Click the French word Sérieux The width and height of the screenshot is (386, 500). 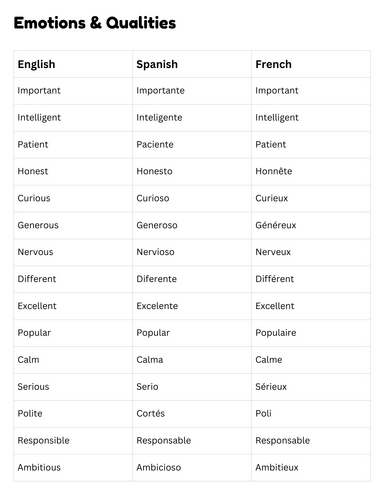271,387
